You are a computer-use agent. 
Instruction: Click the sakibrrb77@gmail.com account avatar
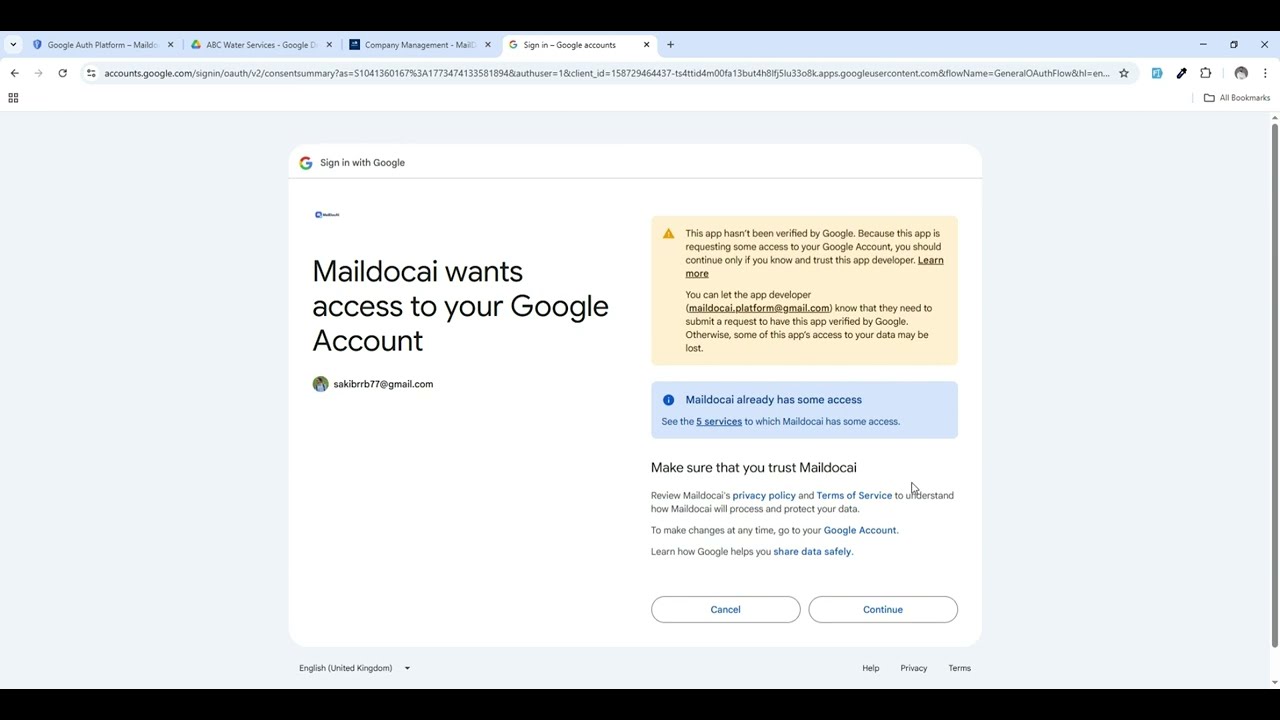pos(320,384)
